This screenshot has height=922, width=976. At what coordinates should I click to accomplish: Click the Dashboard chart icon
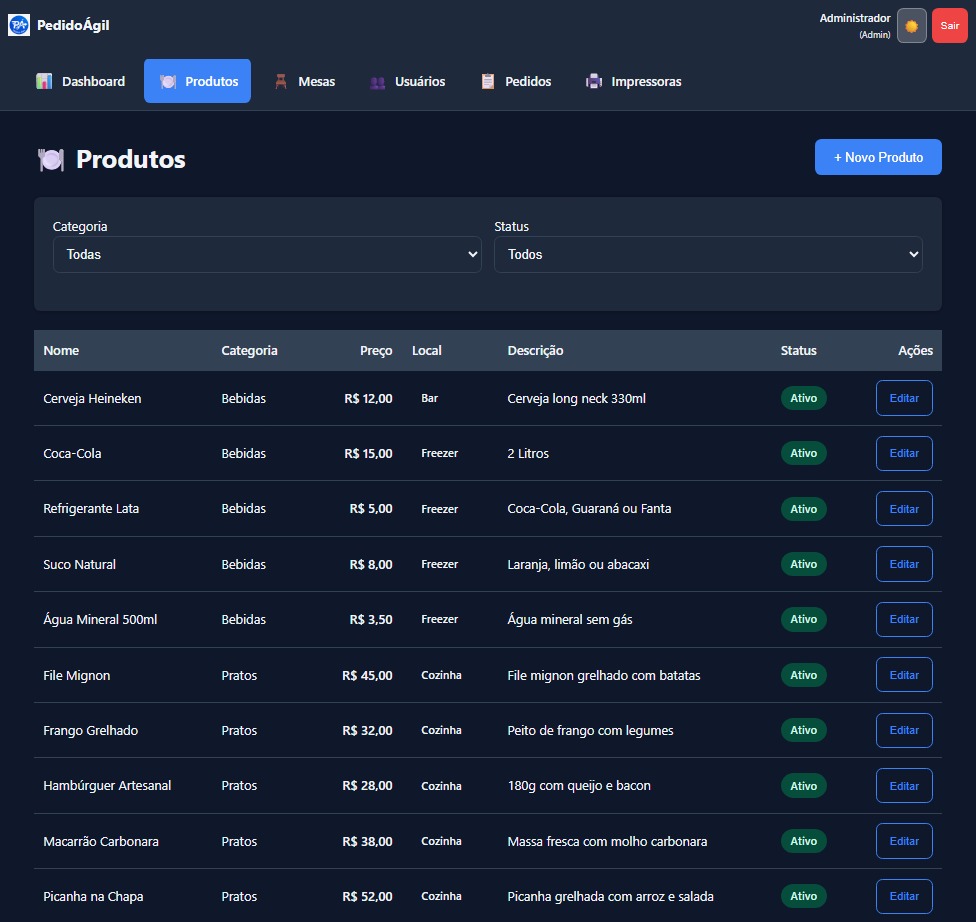tap(44, 82)
